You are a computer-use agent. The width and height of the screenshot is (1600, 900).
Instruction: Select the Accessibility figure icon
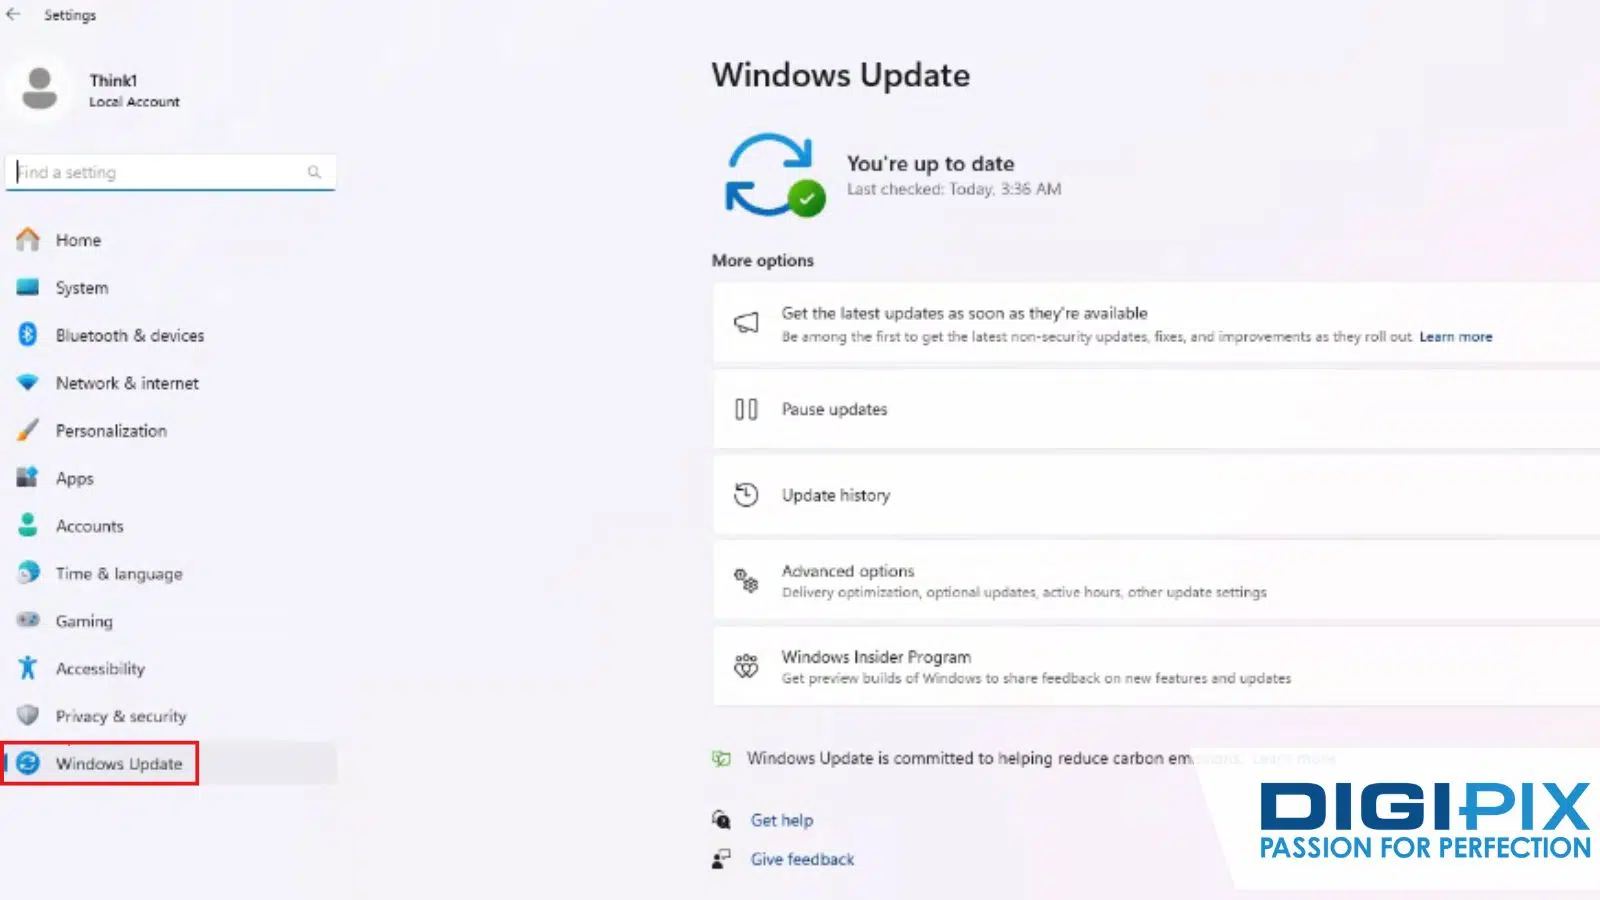28,668
